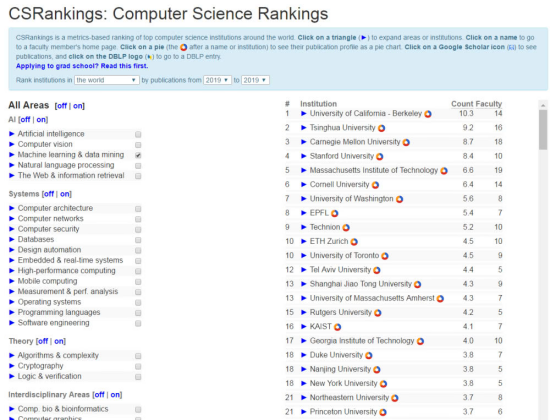
Task: Open Nanjing University pie chart
Action: (x=377, y=370)
